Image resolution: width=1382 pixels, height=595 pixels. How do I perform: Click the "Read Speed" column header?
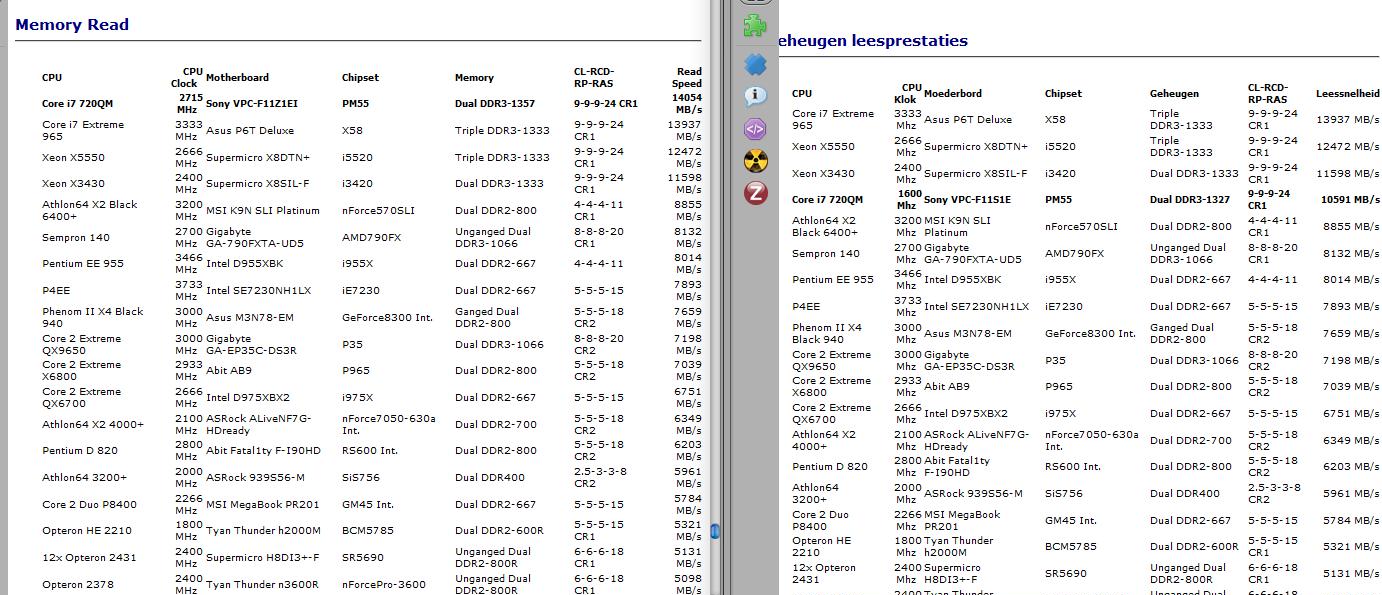pos(689,78)
